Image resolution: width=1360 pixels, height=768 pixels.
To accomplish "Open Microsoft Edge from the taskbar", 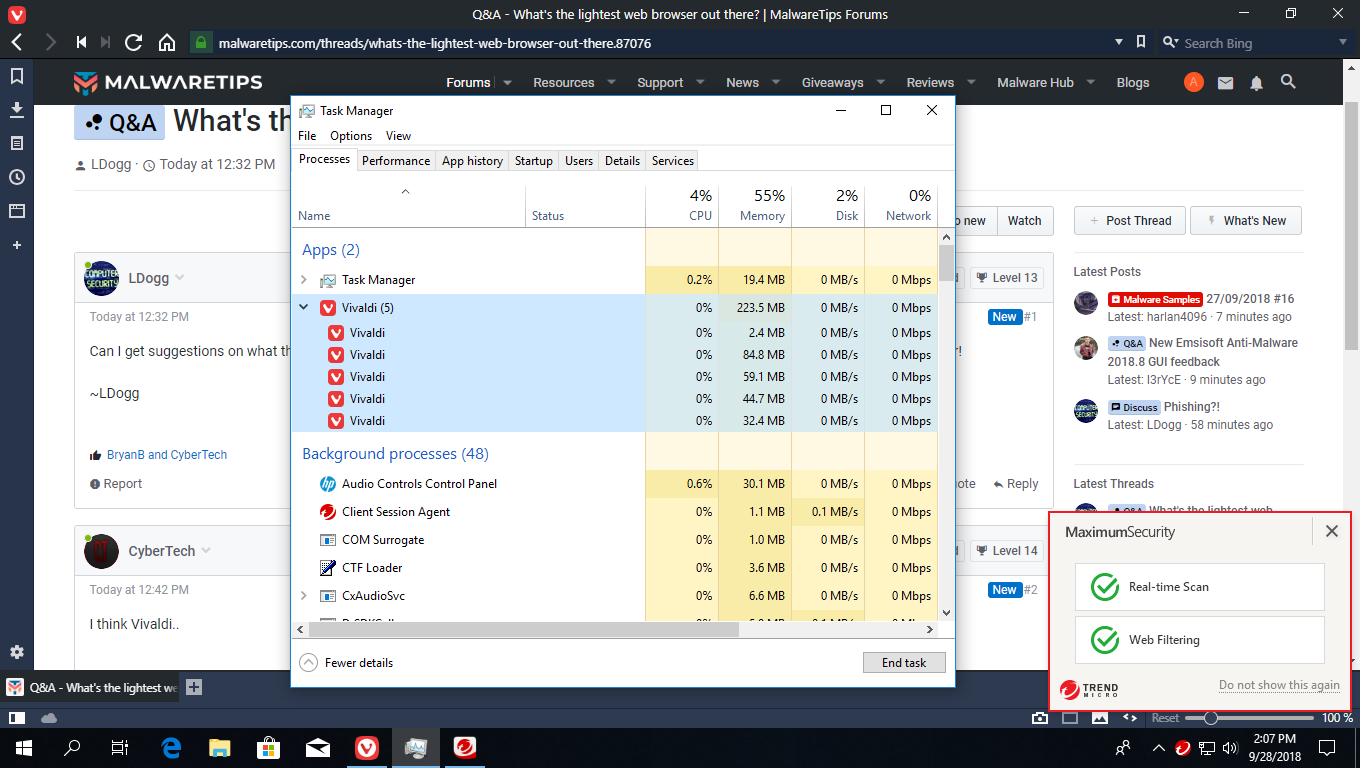I will (x=171, y=747).
